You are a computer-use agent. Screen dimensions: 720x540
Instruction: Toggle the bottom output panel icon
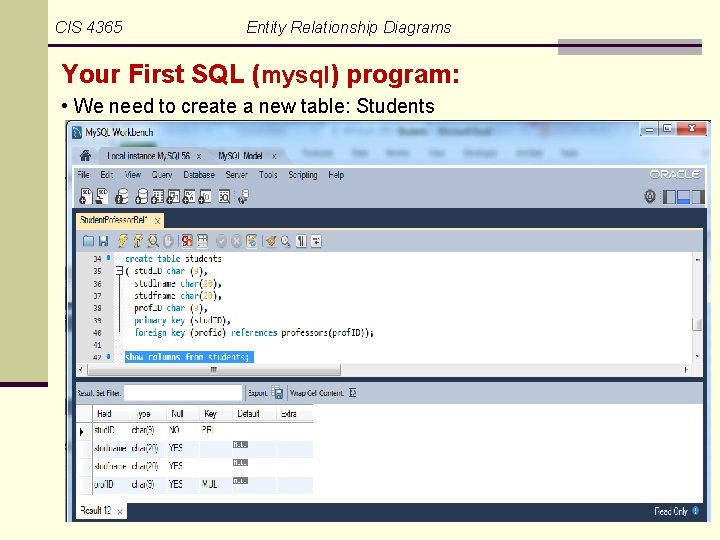click(683, 197)
